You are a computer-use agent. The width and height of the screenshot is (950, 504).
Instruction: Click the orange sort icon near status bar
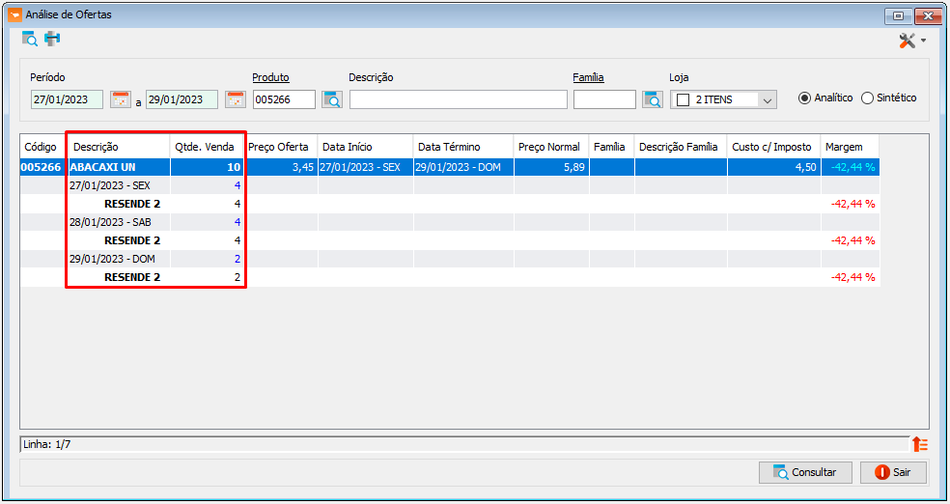(x=920, y=444)
